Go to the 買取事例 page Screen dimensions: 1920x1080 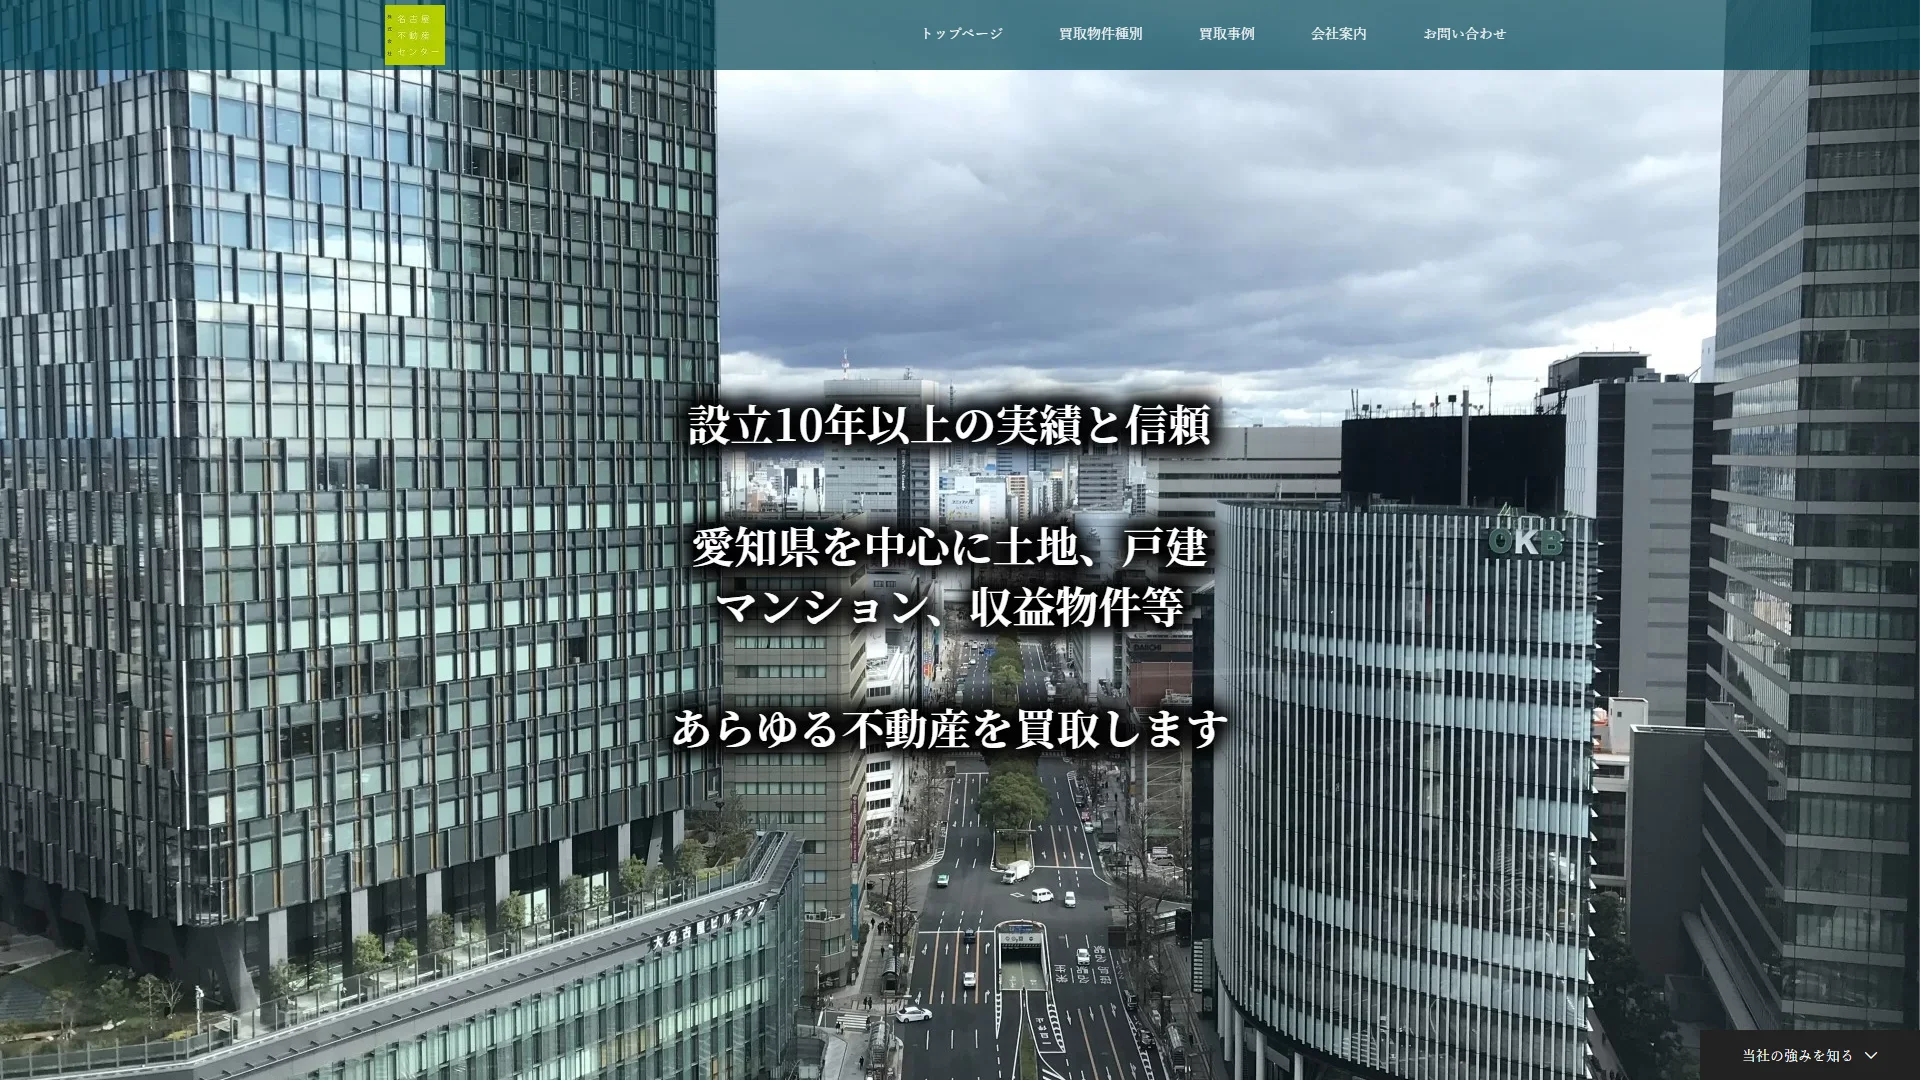1226,34
